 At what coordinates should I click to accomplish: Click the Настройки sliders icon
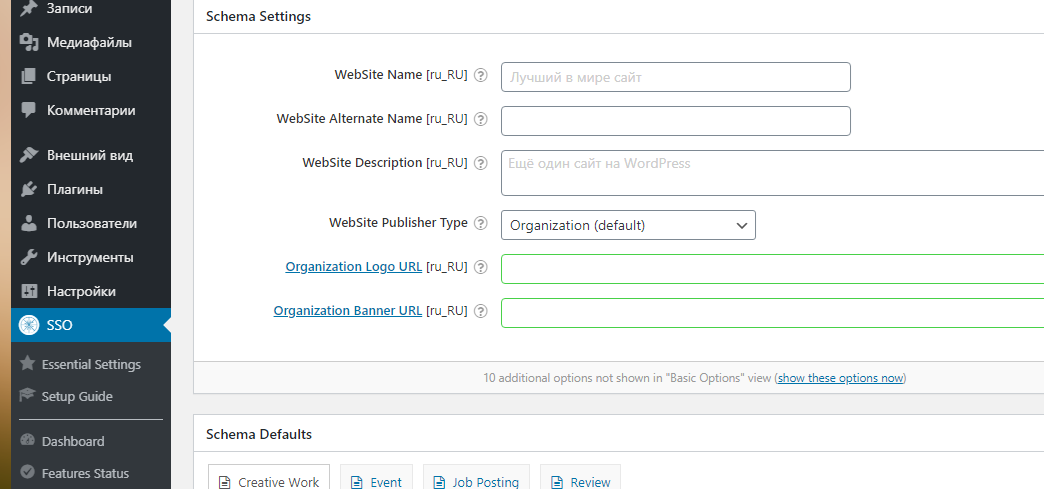pyautogui.click(x=29, y=291)
